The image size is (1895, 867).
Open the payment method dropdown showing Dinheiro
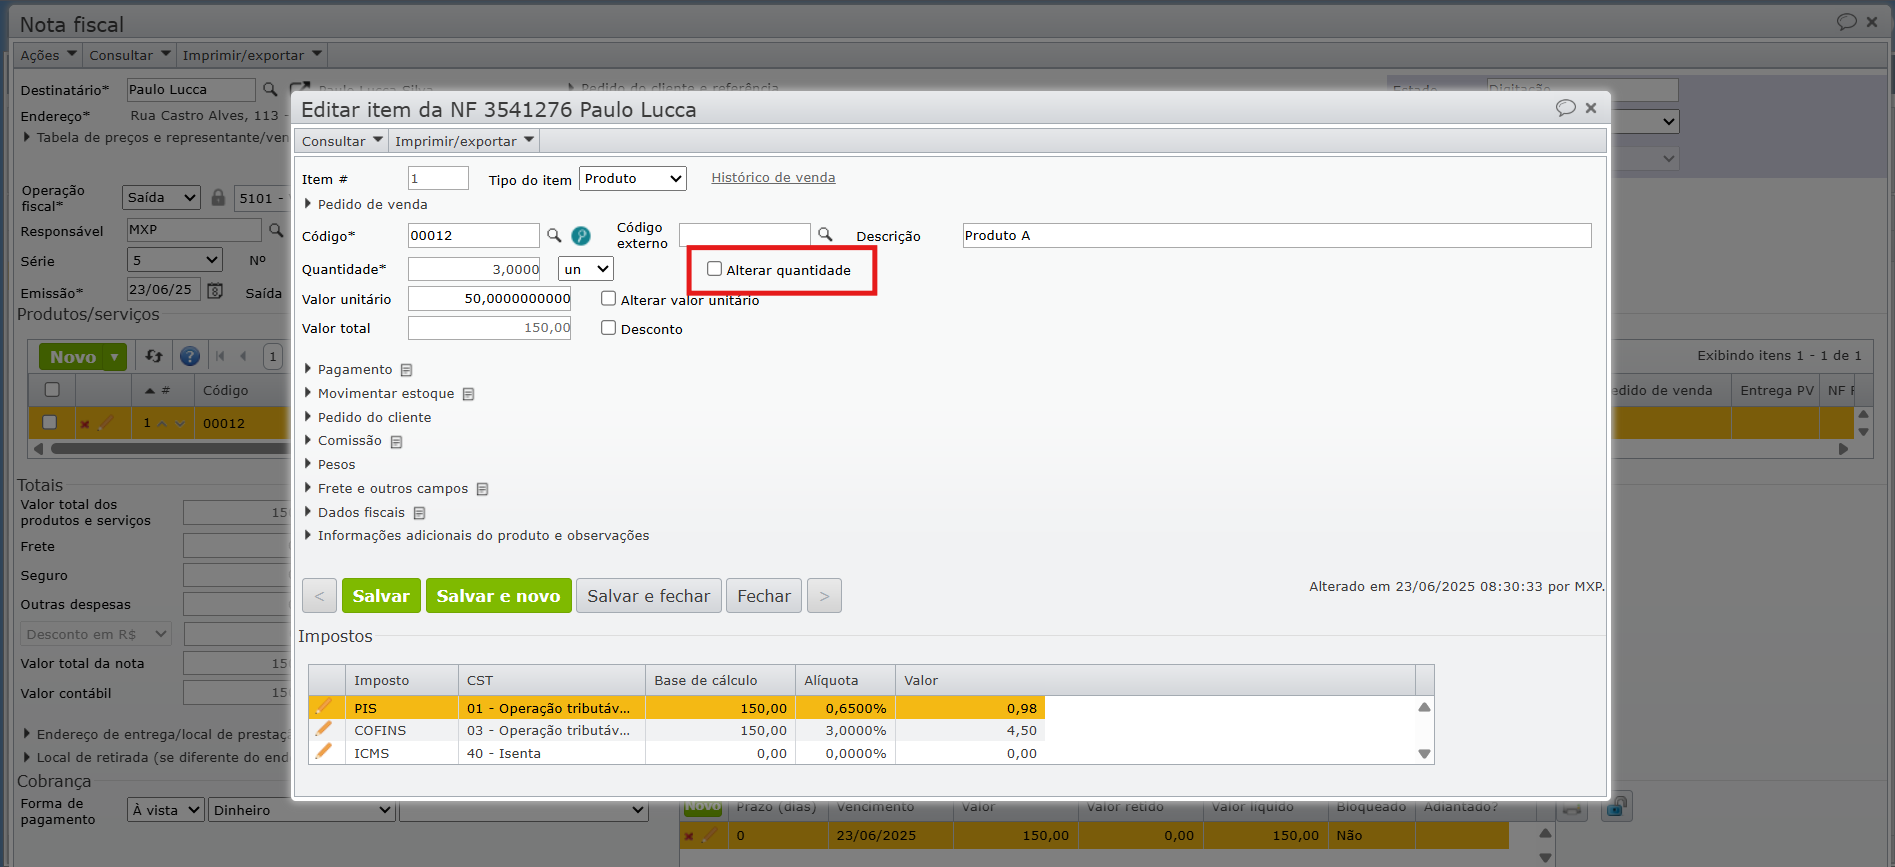[302, 810]
